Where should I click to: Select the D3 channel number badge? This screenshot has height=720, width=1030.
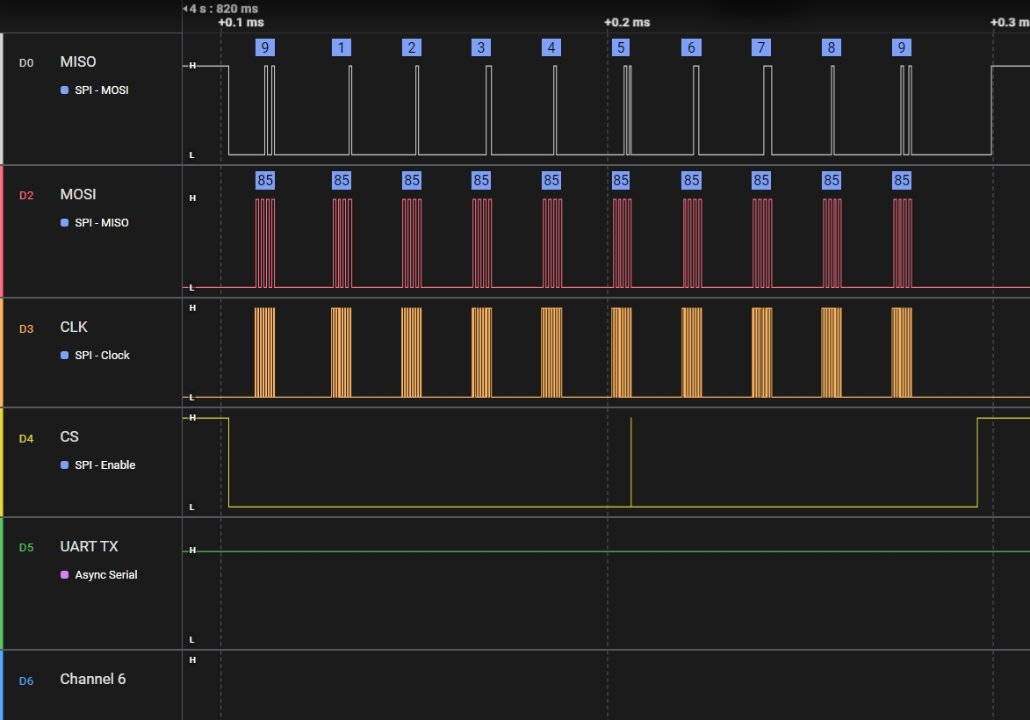26,328
